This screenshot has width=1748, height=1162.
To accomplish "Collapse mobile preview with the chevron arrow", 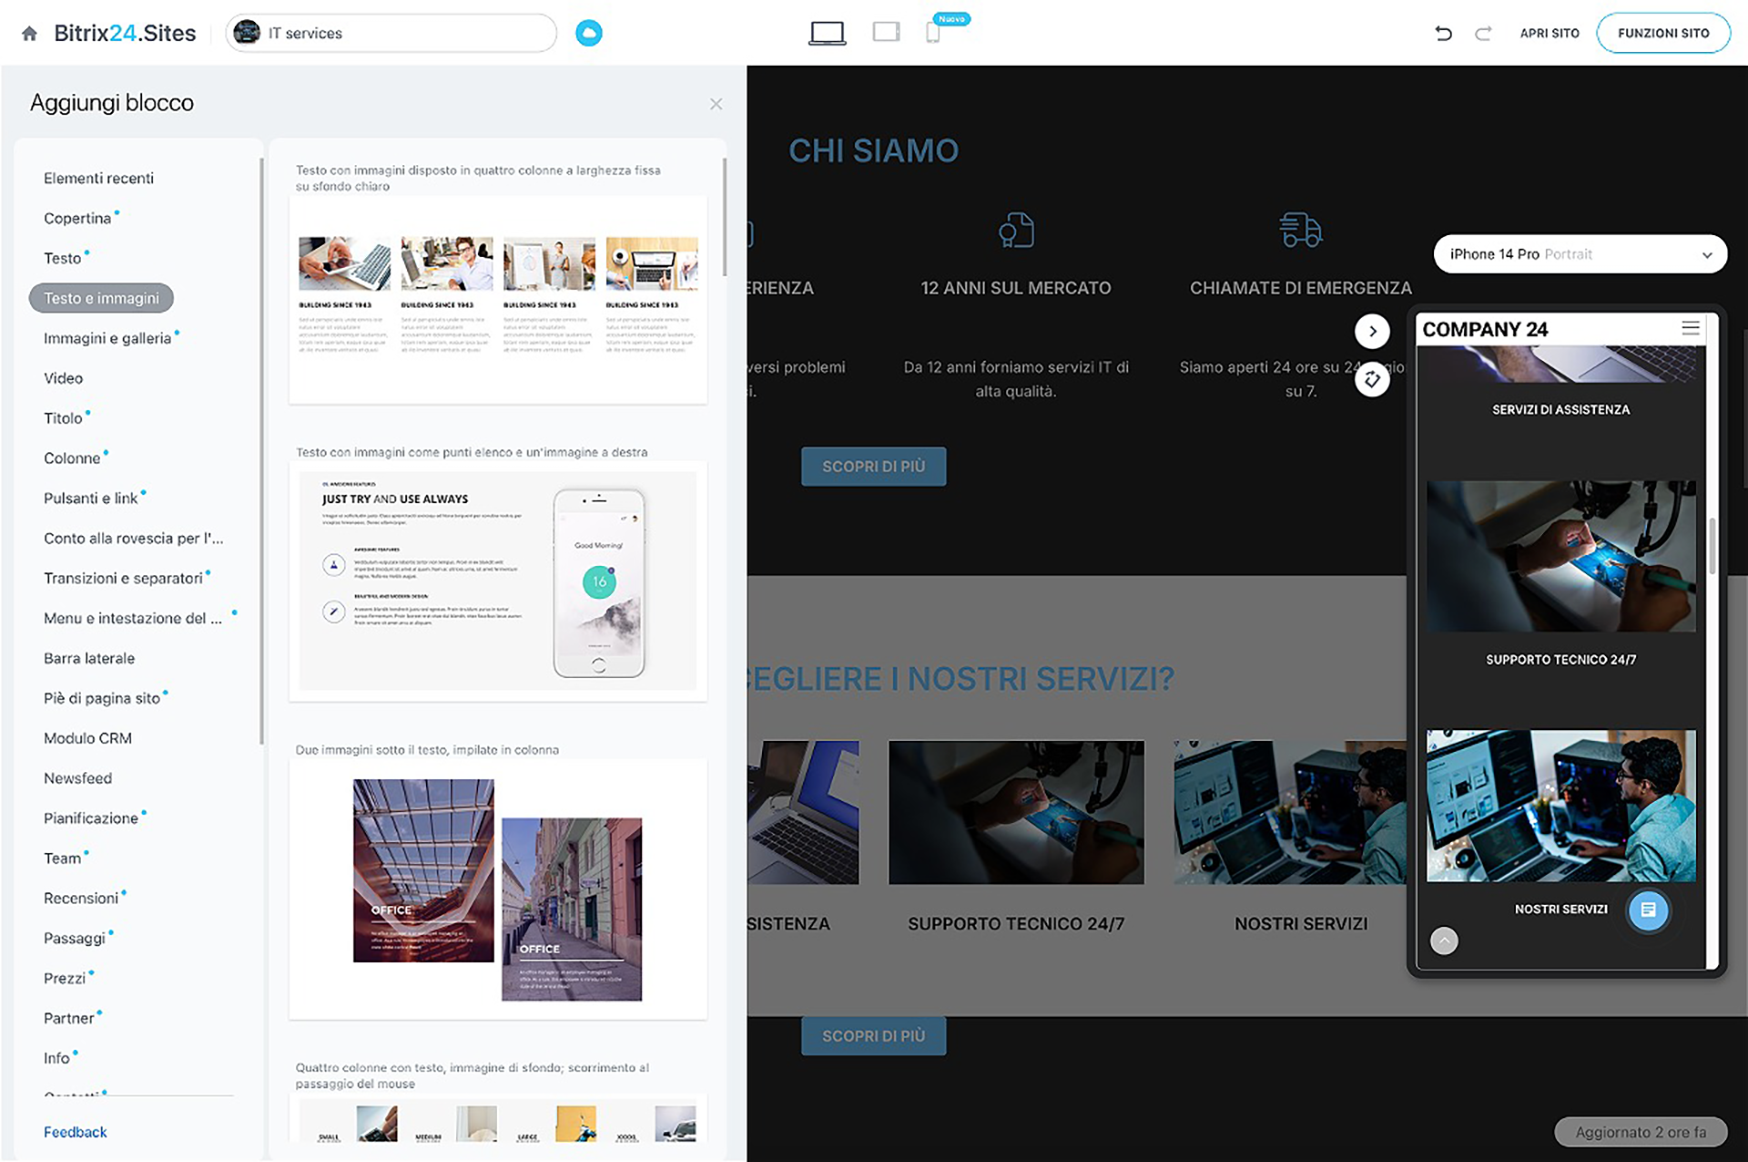I will (x=1372, y=331).
